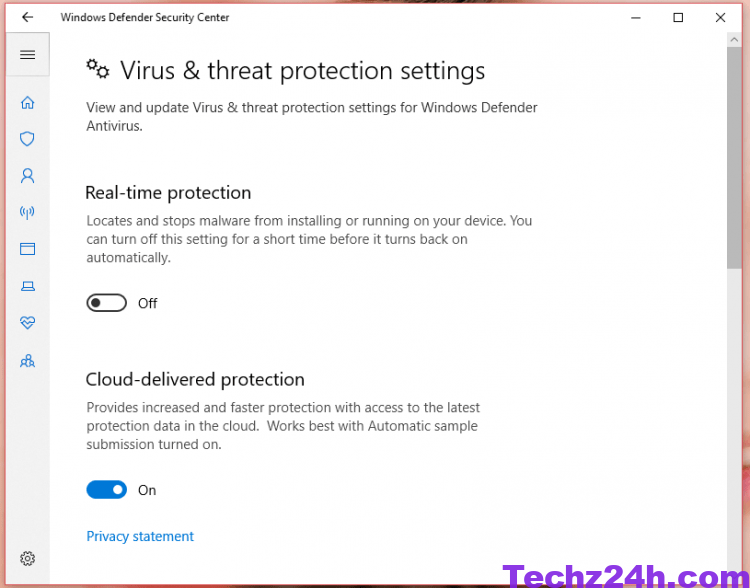Open Firewall & network protection icon
Image resolution: width=750 pixels, height=588 pixels.
(x=27, y=212)
